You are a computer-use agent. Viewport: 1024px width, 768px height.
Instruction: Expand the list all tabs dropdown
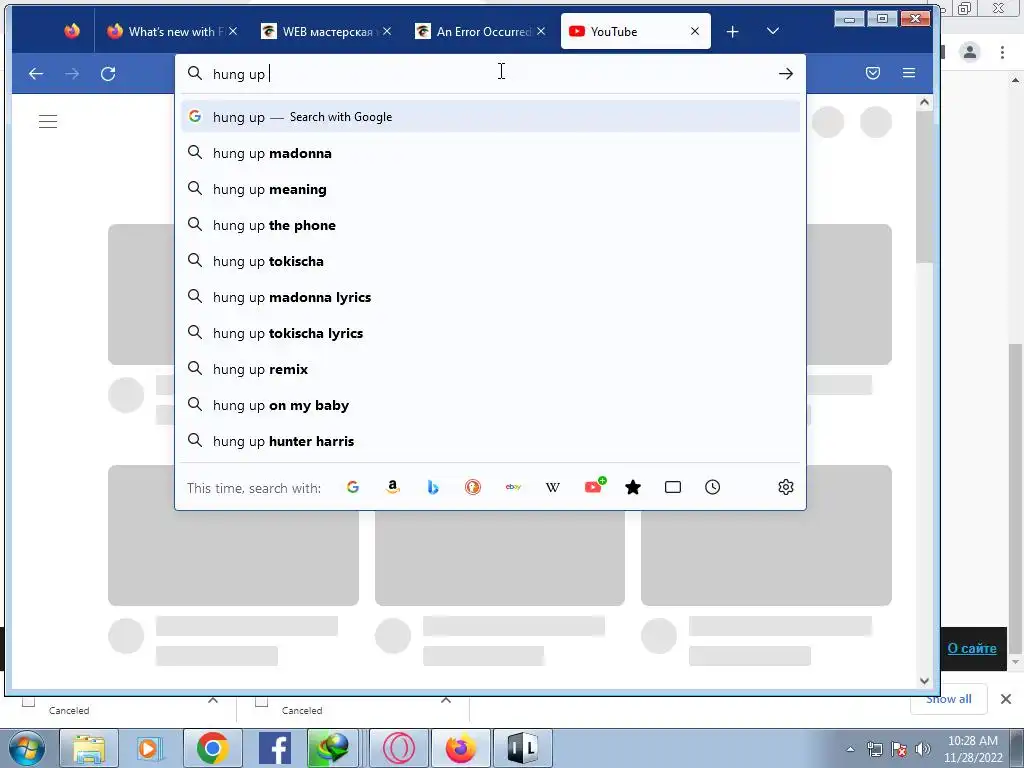[x=773, y=31]
